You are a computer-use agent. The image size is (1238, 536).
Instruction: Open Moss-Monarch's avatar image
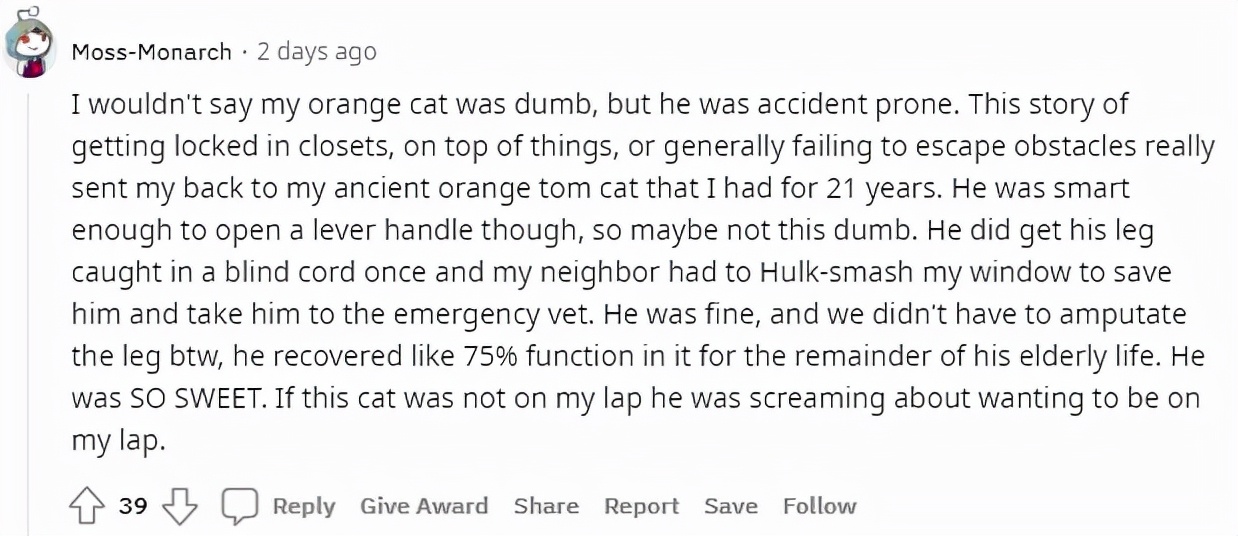[30, 45]
